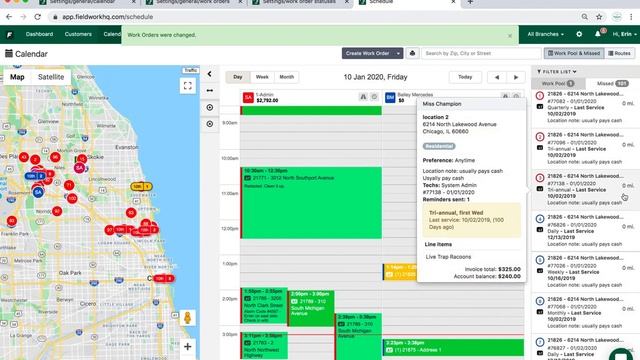
Task: Select work order #76826 Daily
Action: pos(585,231)
